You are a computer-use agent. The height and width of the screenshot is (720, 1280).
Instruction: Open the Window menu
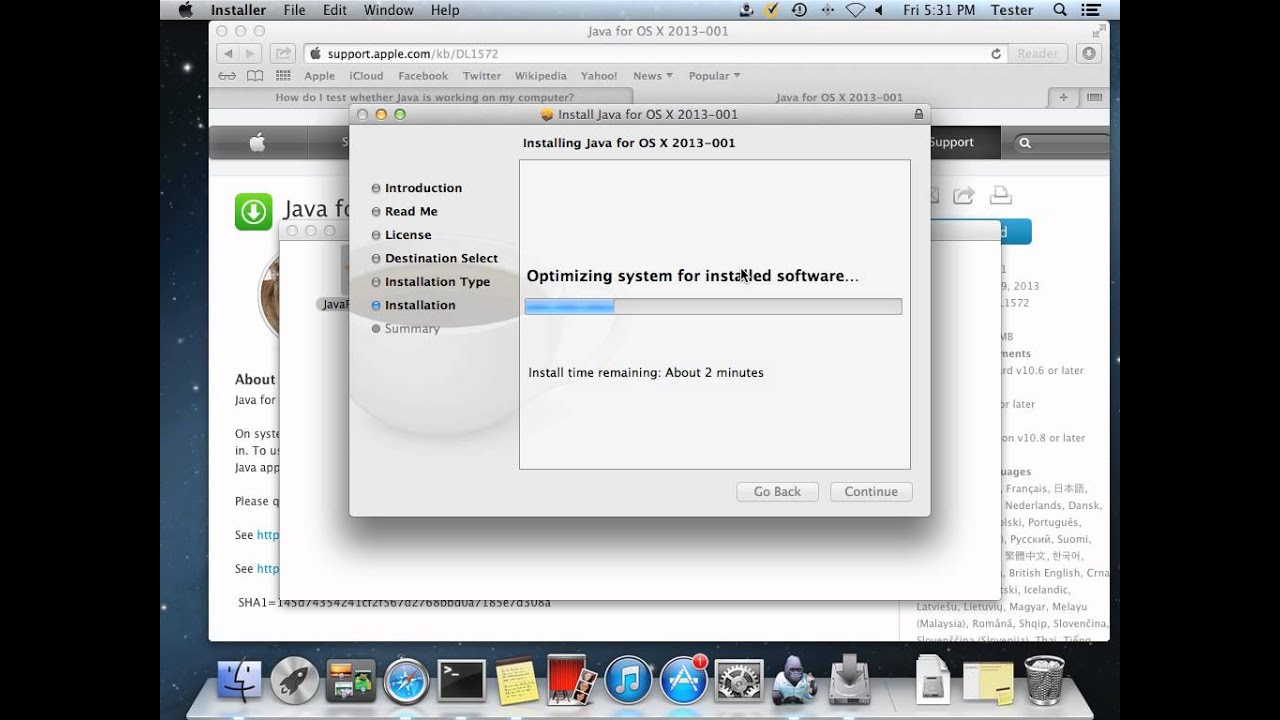[x=389, y=10]
